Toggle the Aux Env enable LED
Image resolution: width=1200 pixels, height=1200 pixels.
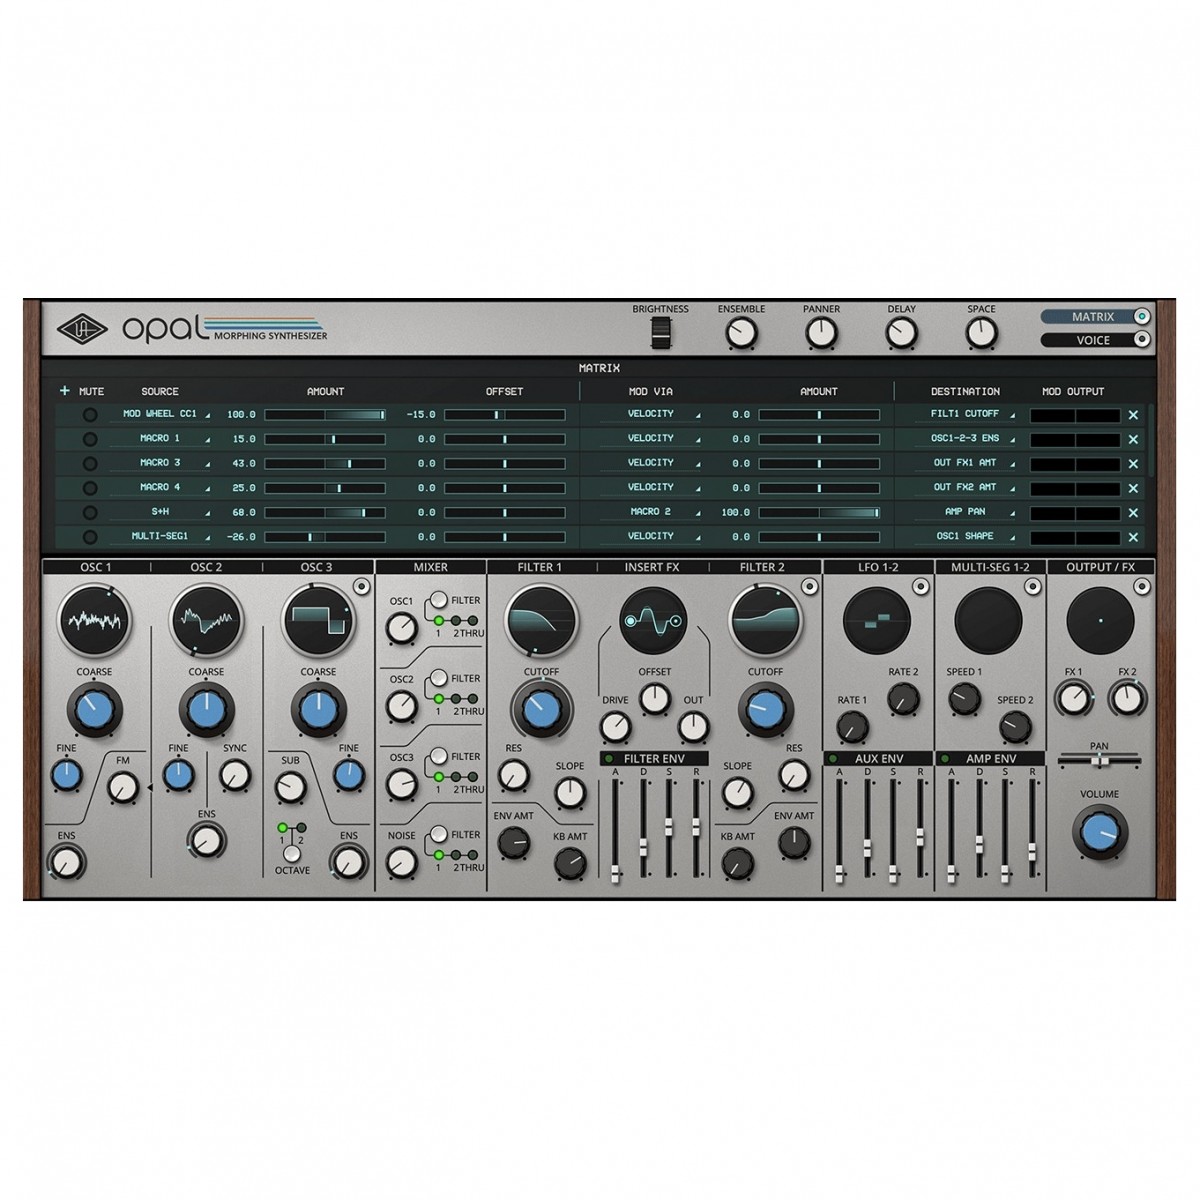(x=832, y=759)
